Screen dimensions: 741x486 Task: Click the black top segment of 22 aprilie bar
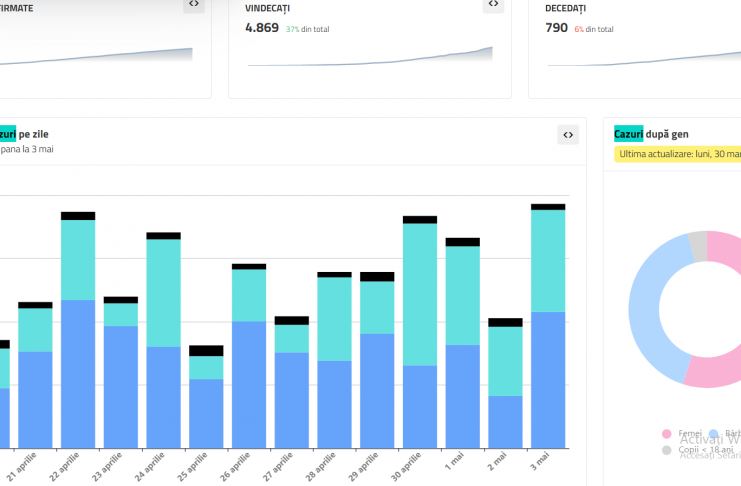click(x=78, y=215)
